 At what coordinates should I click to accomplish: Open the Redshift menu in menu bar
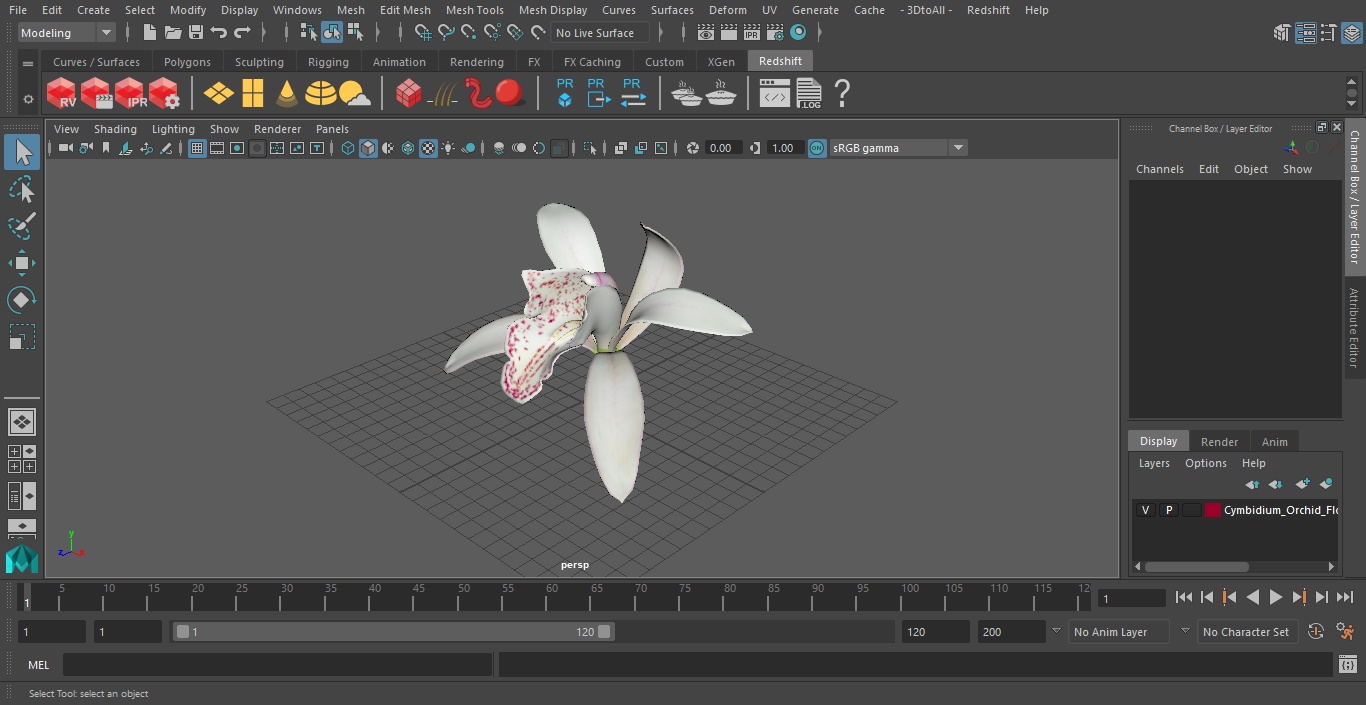coord(988,10)
